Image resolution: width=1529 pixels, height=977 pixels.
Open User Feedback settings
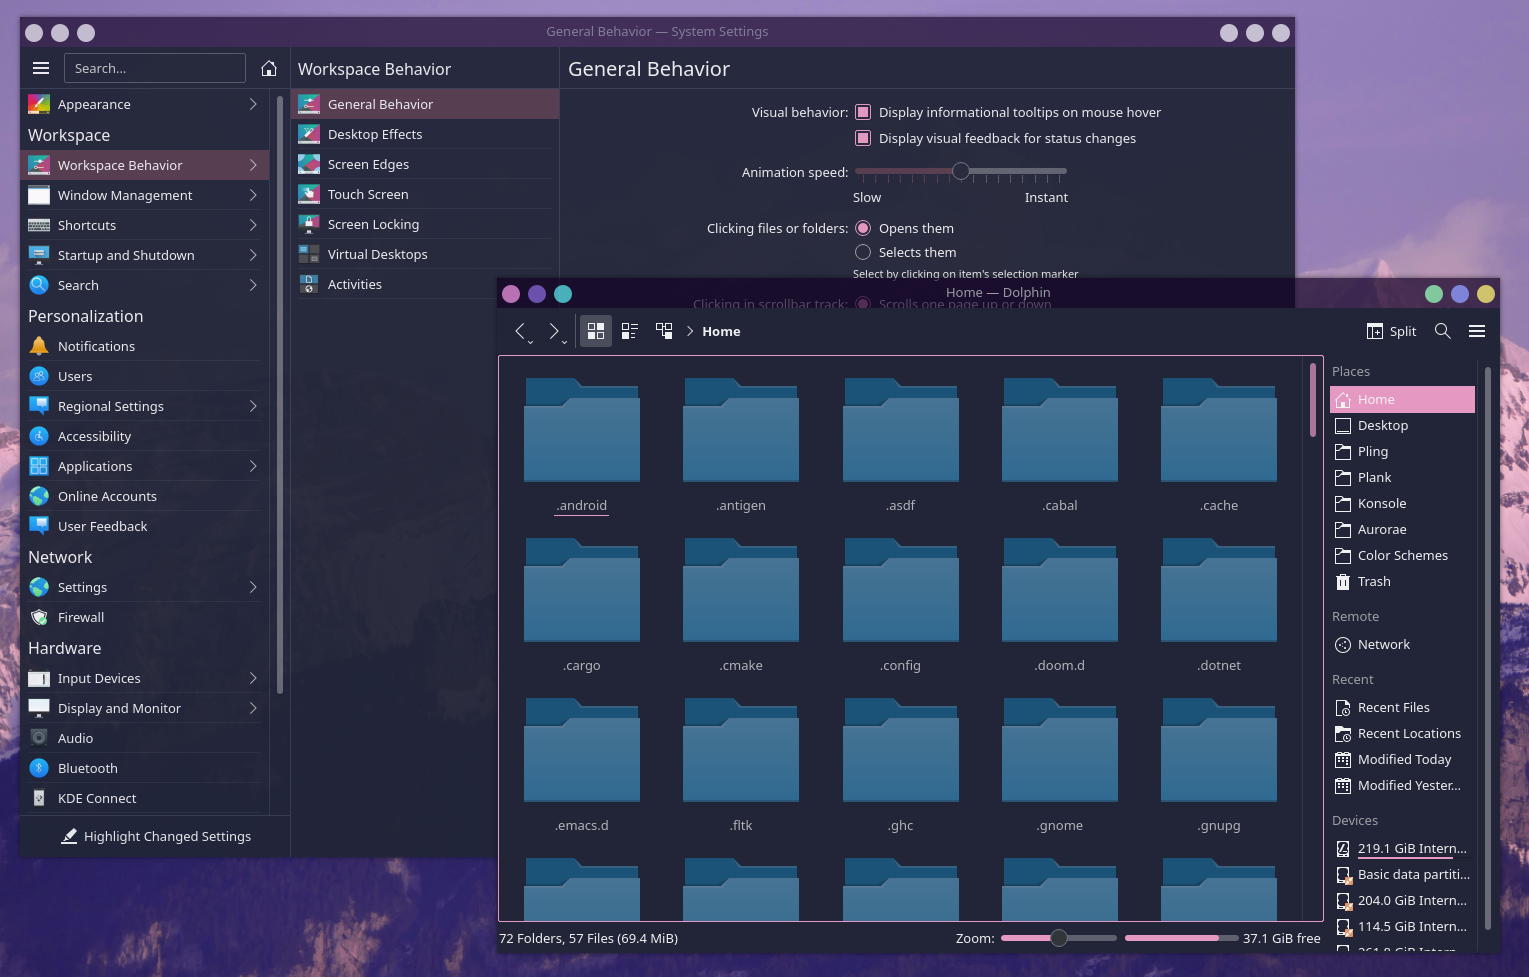(x=145, y=526)
